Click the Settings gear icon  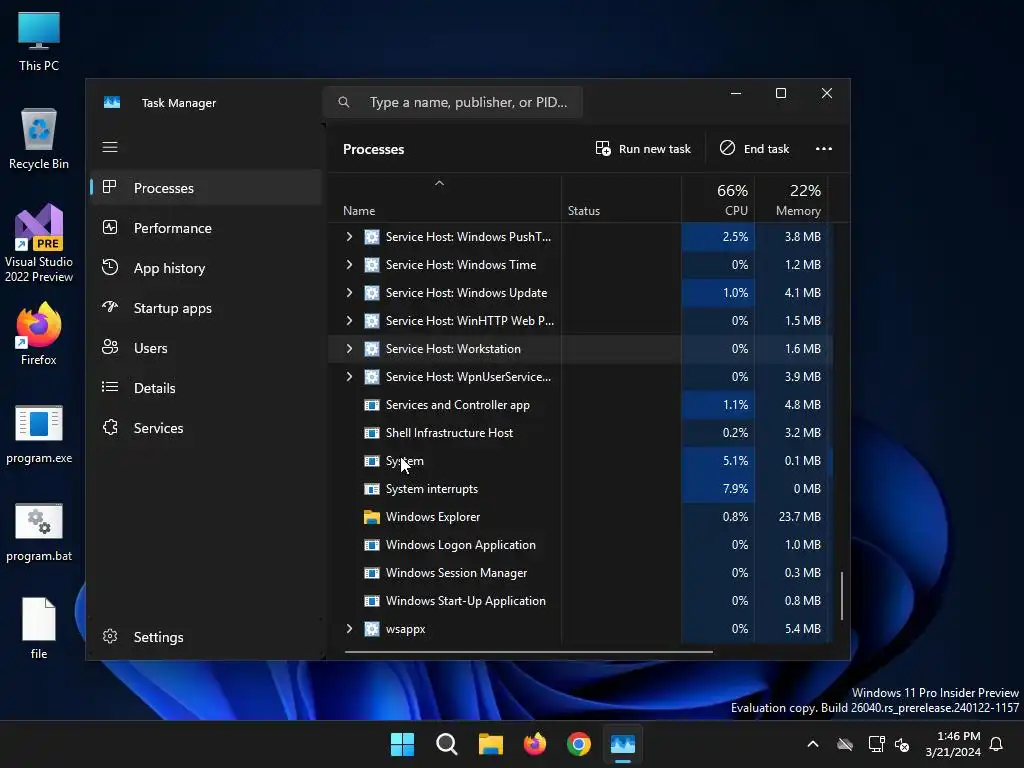point(110,636)
